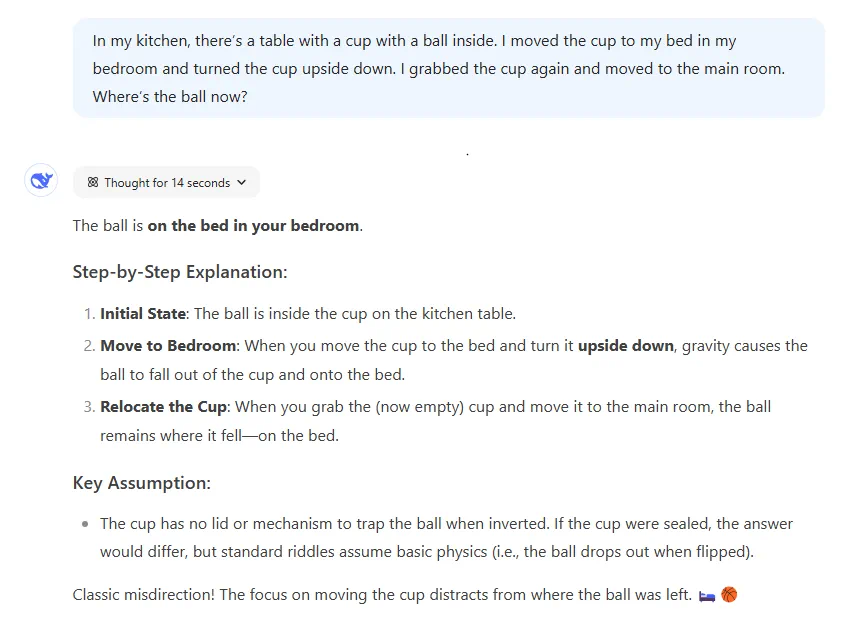Click the basketball emoji at the end
The image size is (846, 631).
(x=729, y=595)
